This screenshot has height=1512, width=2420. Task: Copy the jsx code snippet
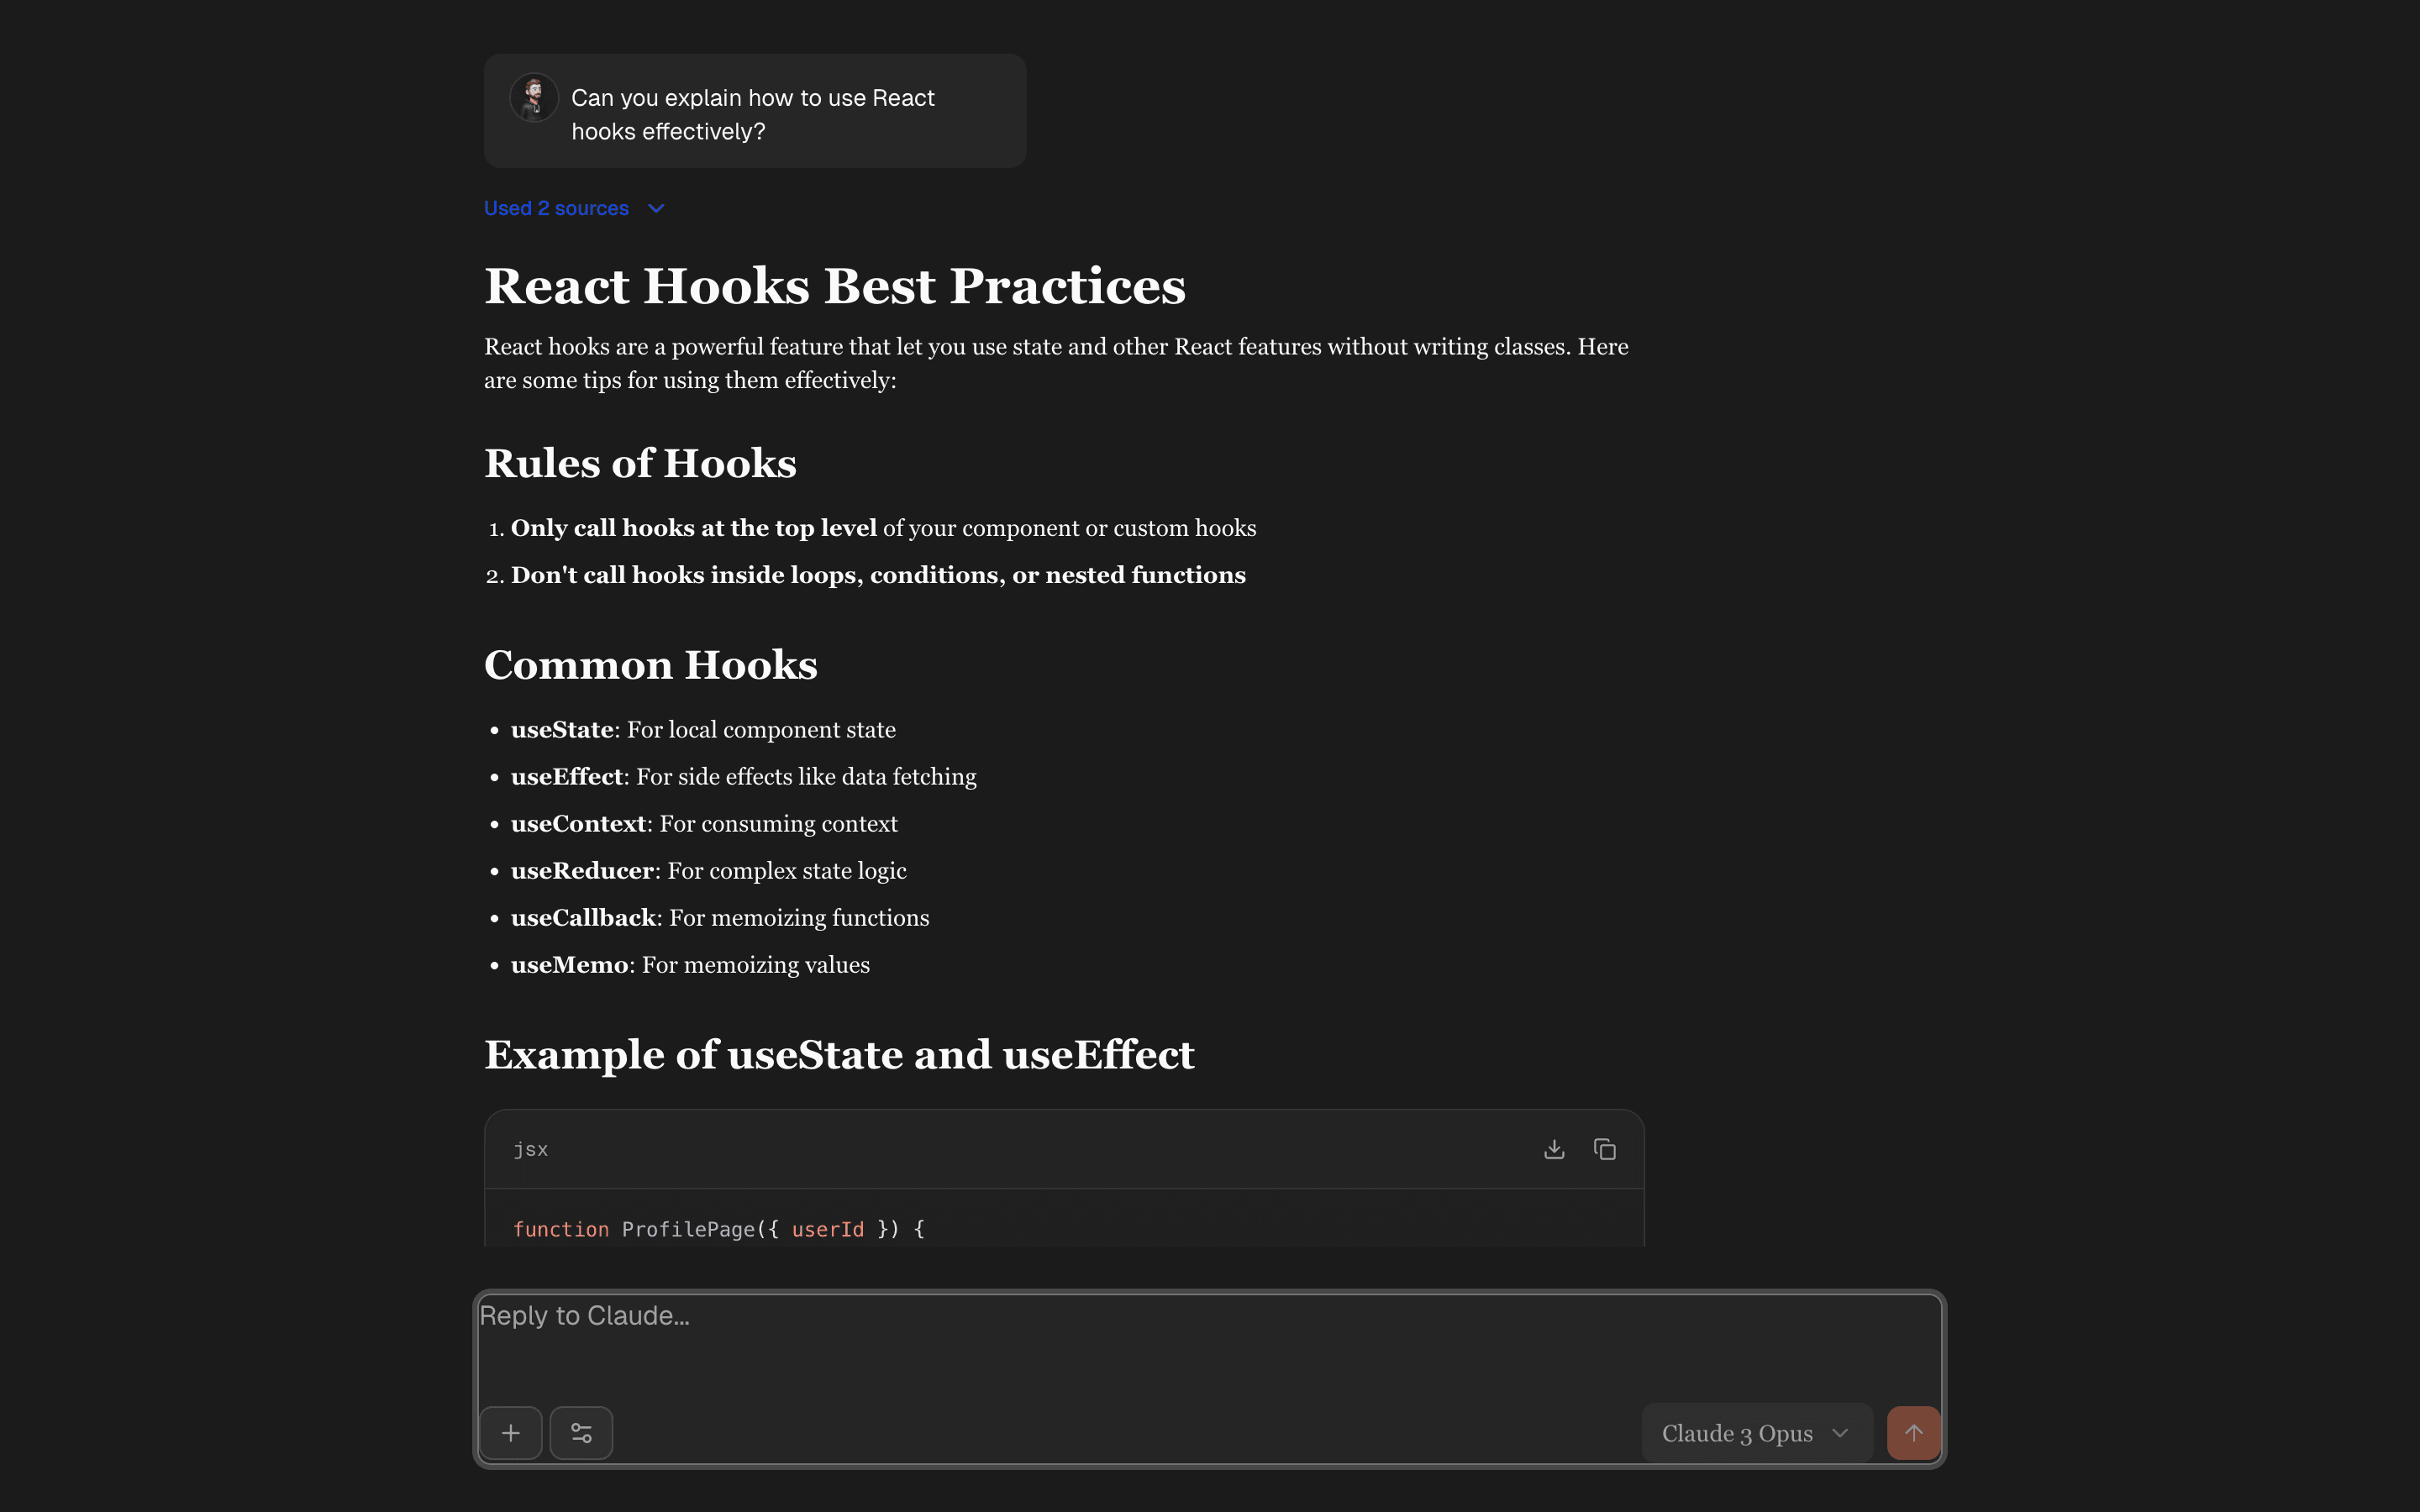pyautogui.click(x=1604, y=1149)
